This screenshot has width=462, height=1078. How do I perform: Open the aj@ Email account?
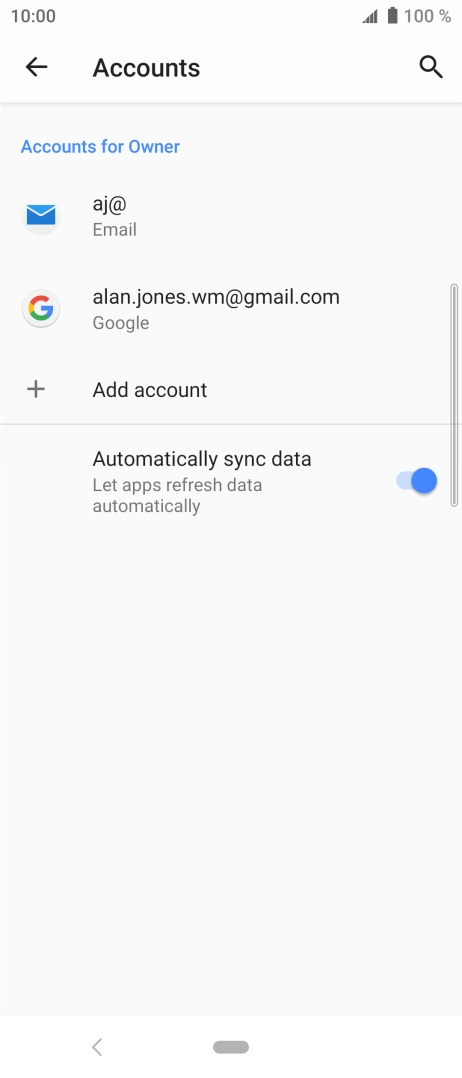click(x=231, y=216)
